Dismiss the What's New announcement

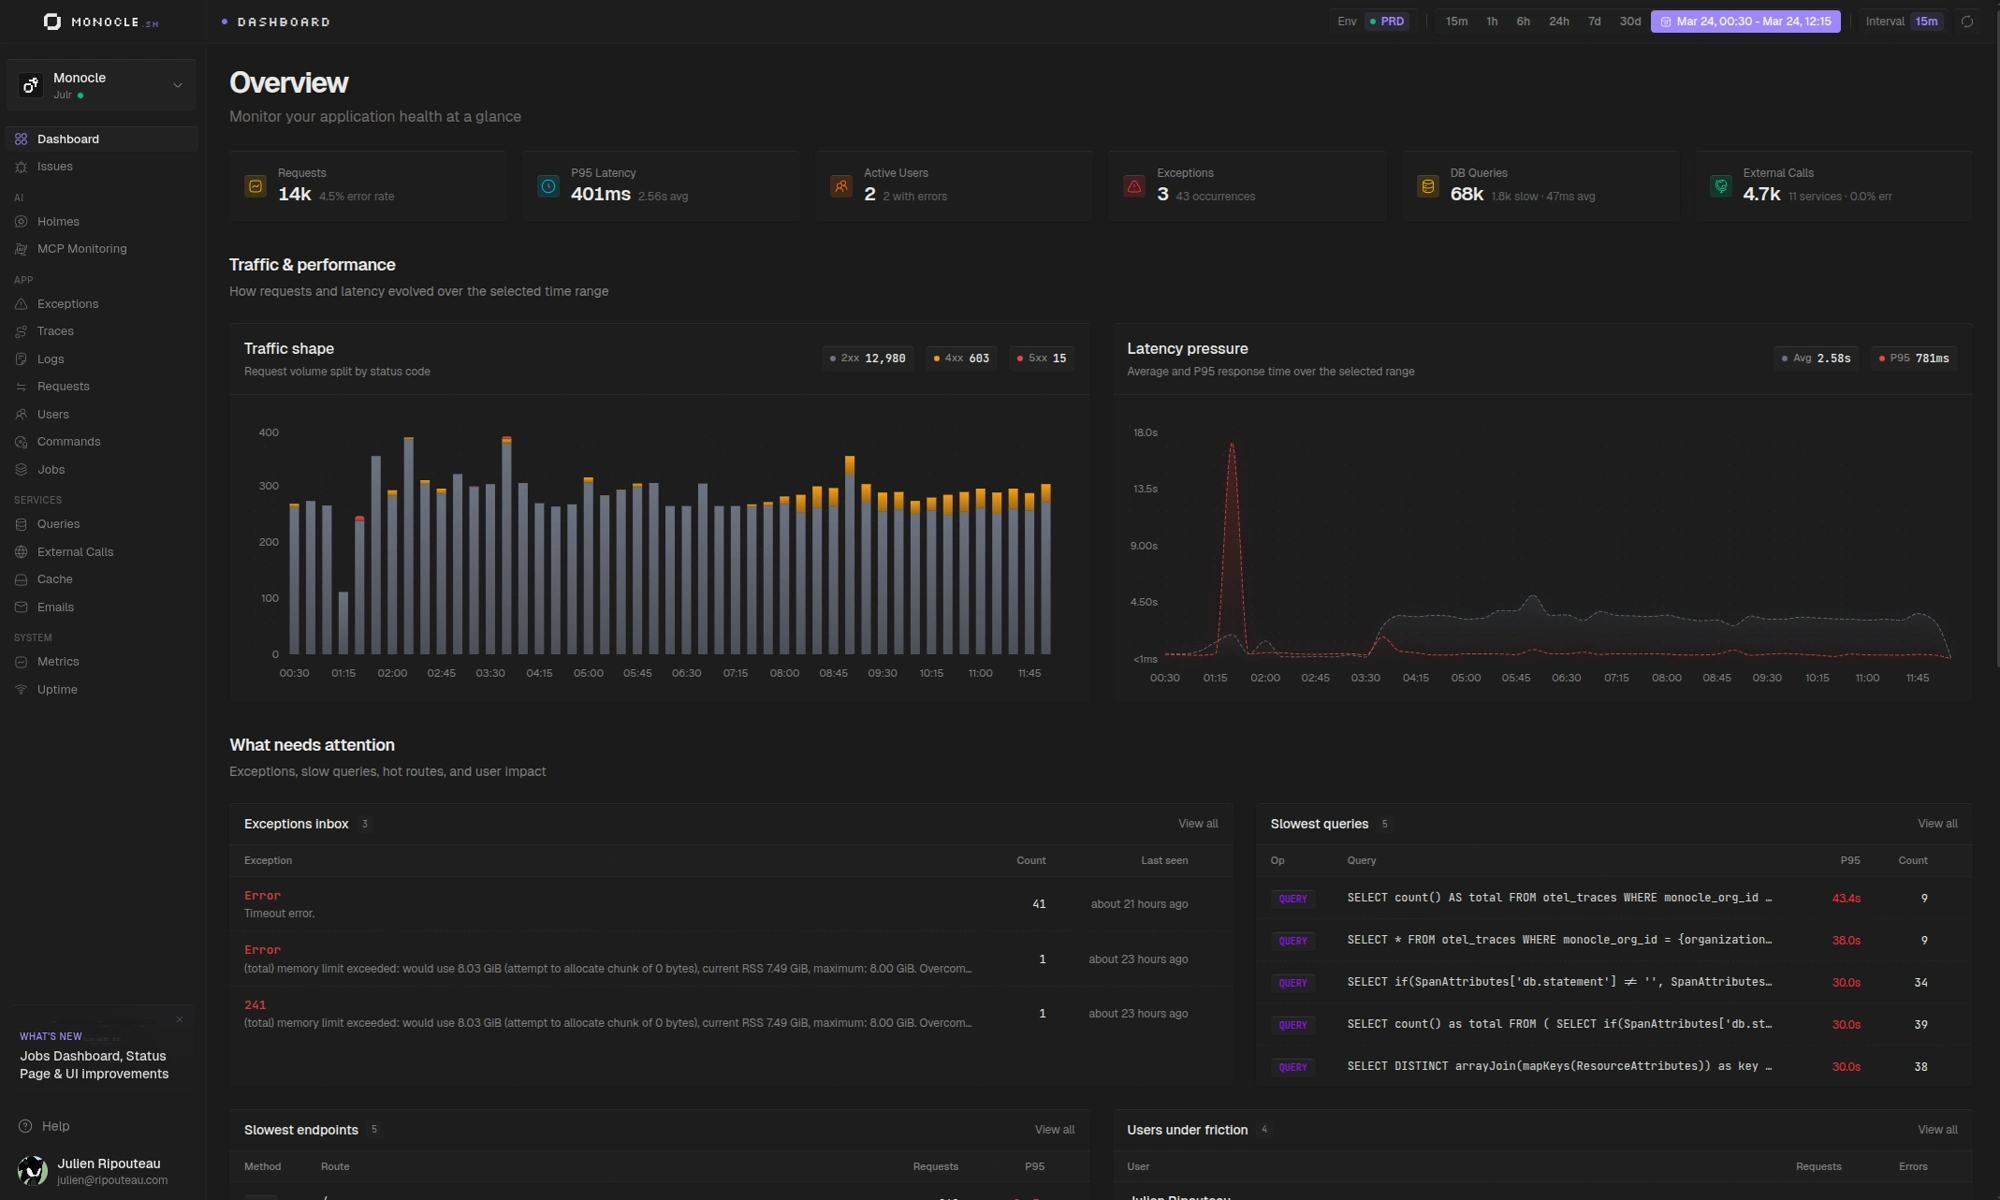(x=180, y=1019)
